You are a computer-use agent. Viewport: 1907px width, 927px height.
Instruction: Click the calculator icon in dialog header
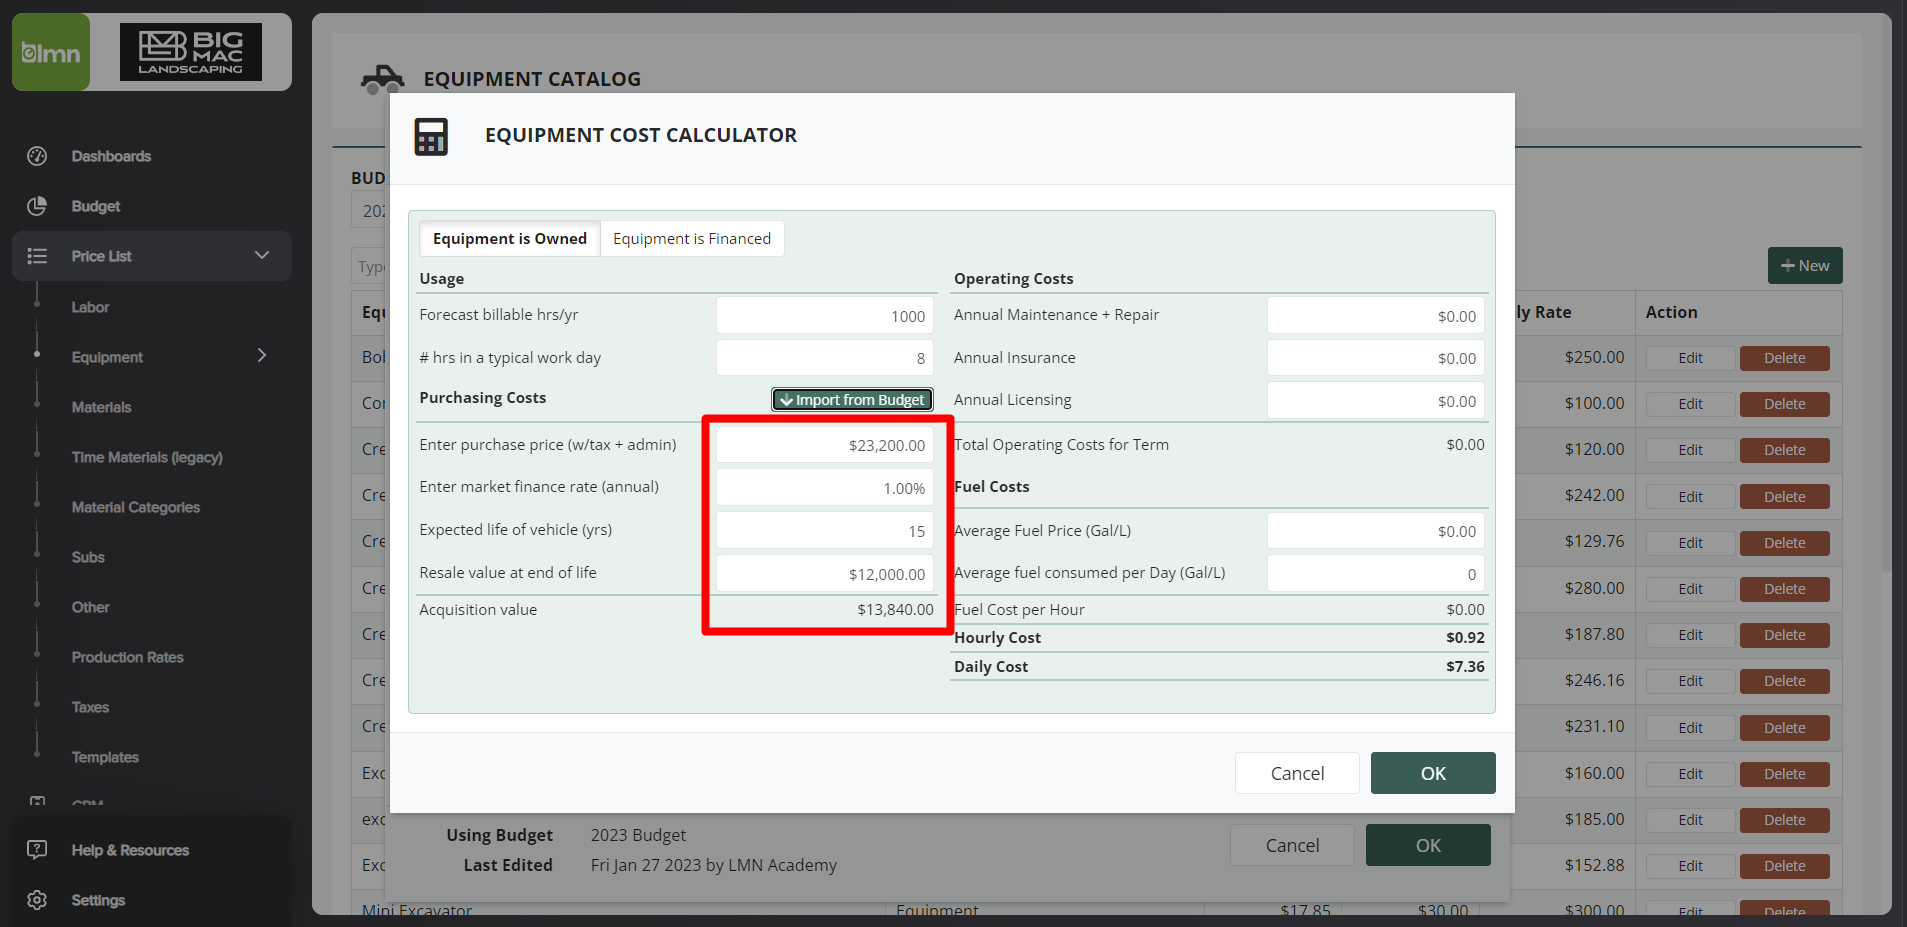[431, 136]
